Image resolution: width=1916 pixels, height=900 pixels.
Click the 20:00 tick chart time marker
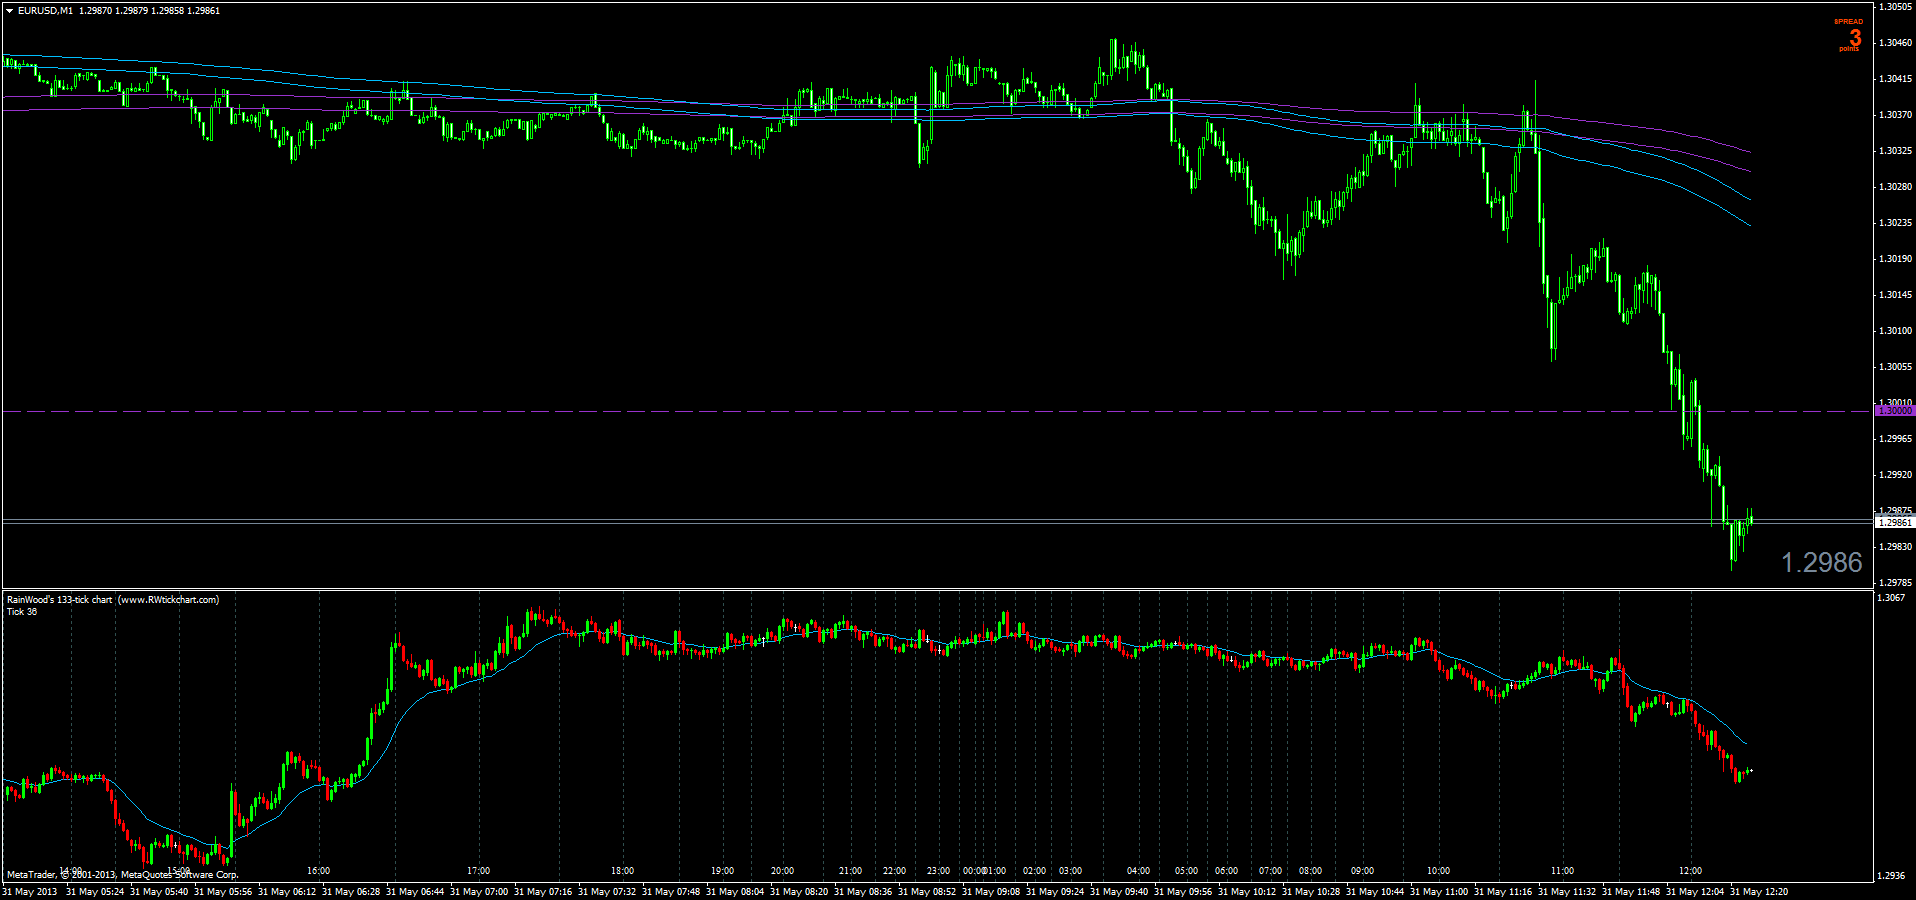[x=782, y=871]
